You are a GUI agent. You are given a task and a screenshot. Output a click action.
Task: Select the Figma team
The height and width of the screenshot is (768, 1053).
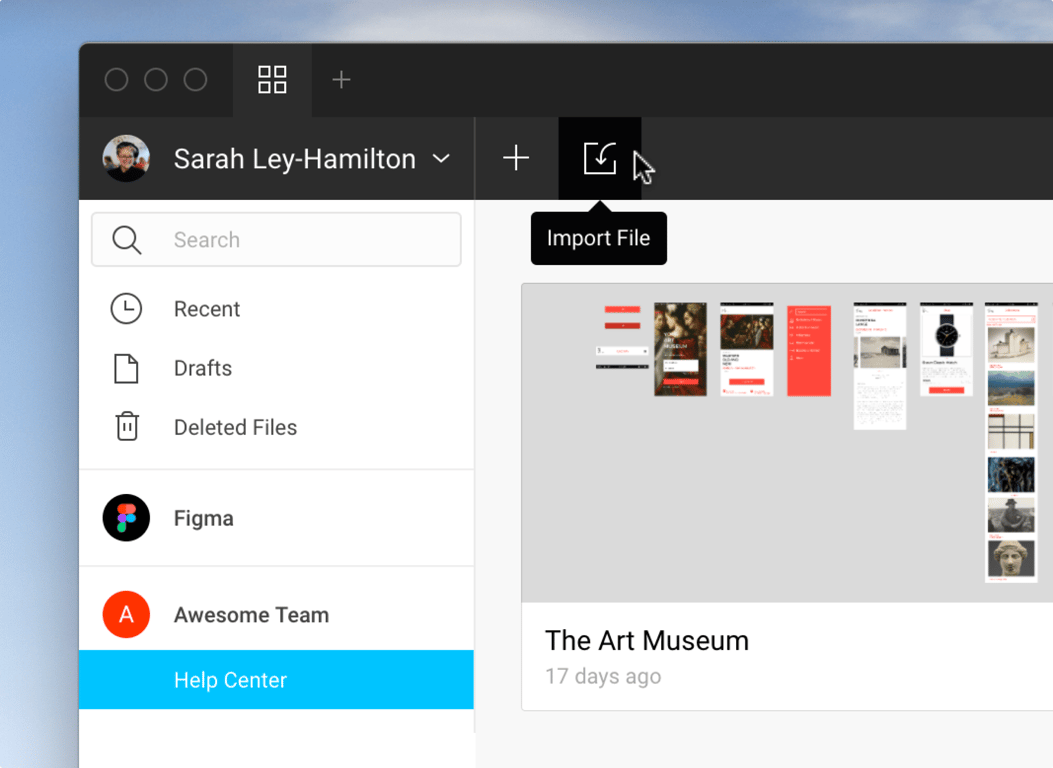[x=204, y=518]
